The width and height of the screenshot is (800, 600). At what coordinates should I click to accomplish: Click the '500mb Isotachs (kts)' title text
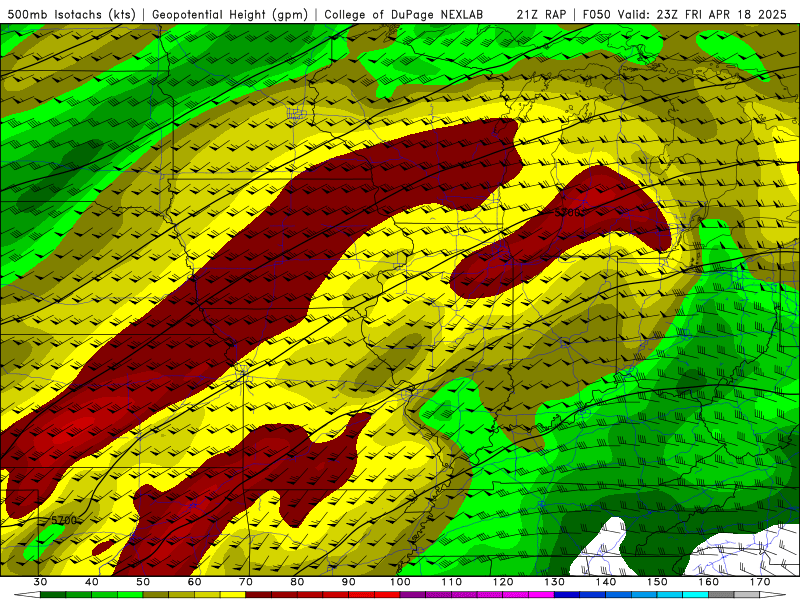point(71,14)
